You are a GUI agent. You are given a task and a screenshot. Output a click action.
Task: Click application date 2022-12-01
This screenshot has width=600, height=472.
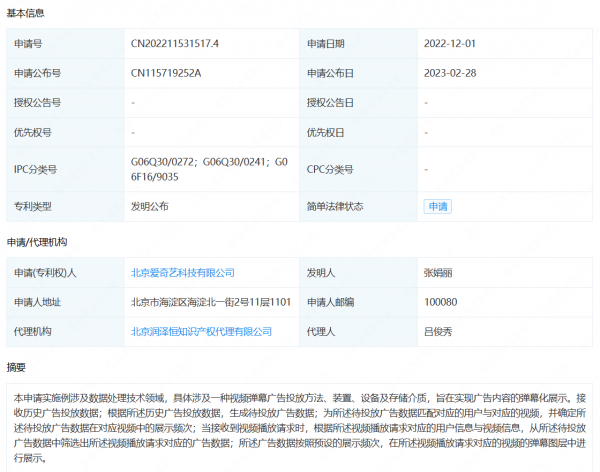(x=450, y=44)
